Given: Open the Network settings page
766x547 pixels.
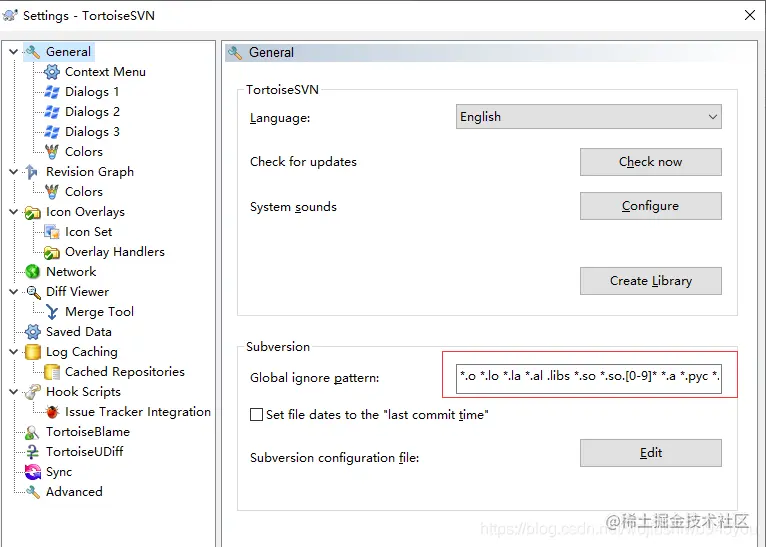Looking at the screenshot, I should click(x=71, y=272).
